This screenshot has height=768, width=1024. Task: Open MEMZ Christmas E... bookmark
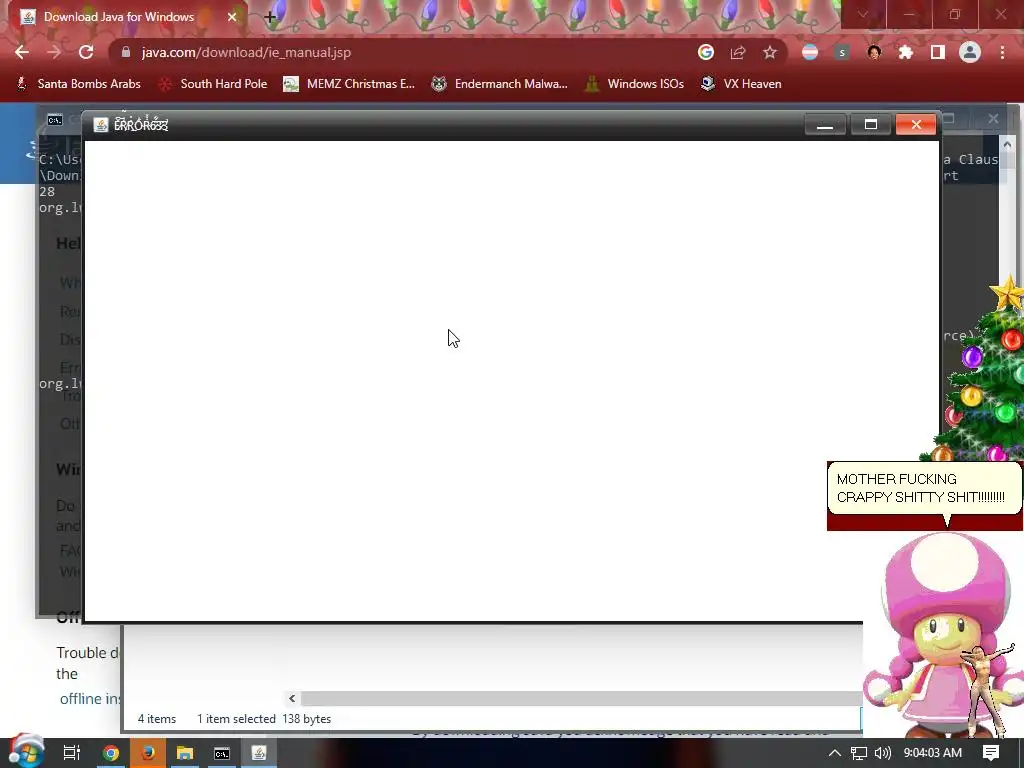coord(349,84)
